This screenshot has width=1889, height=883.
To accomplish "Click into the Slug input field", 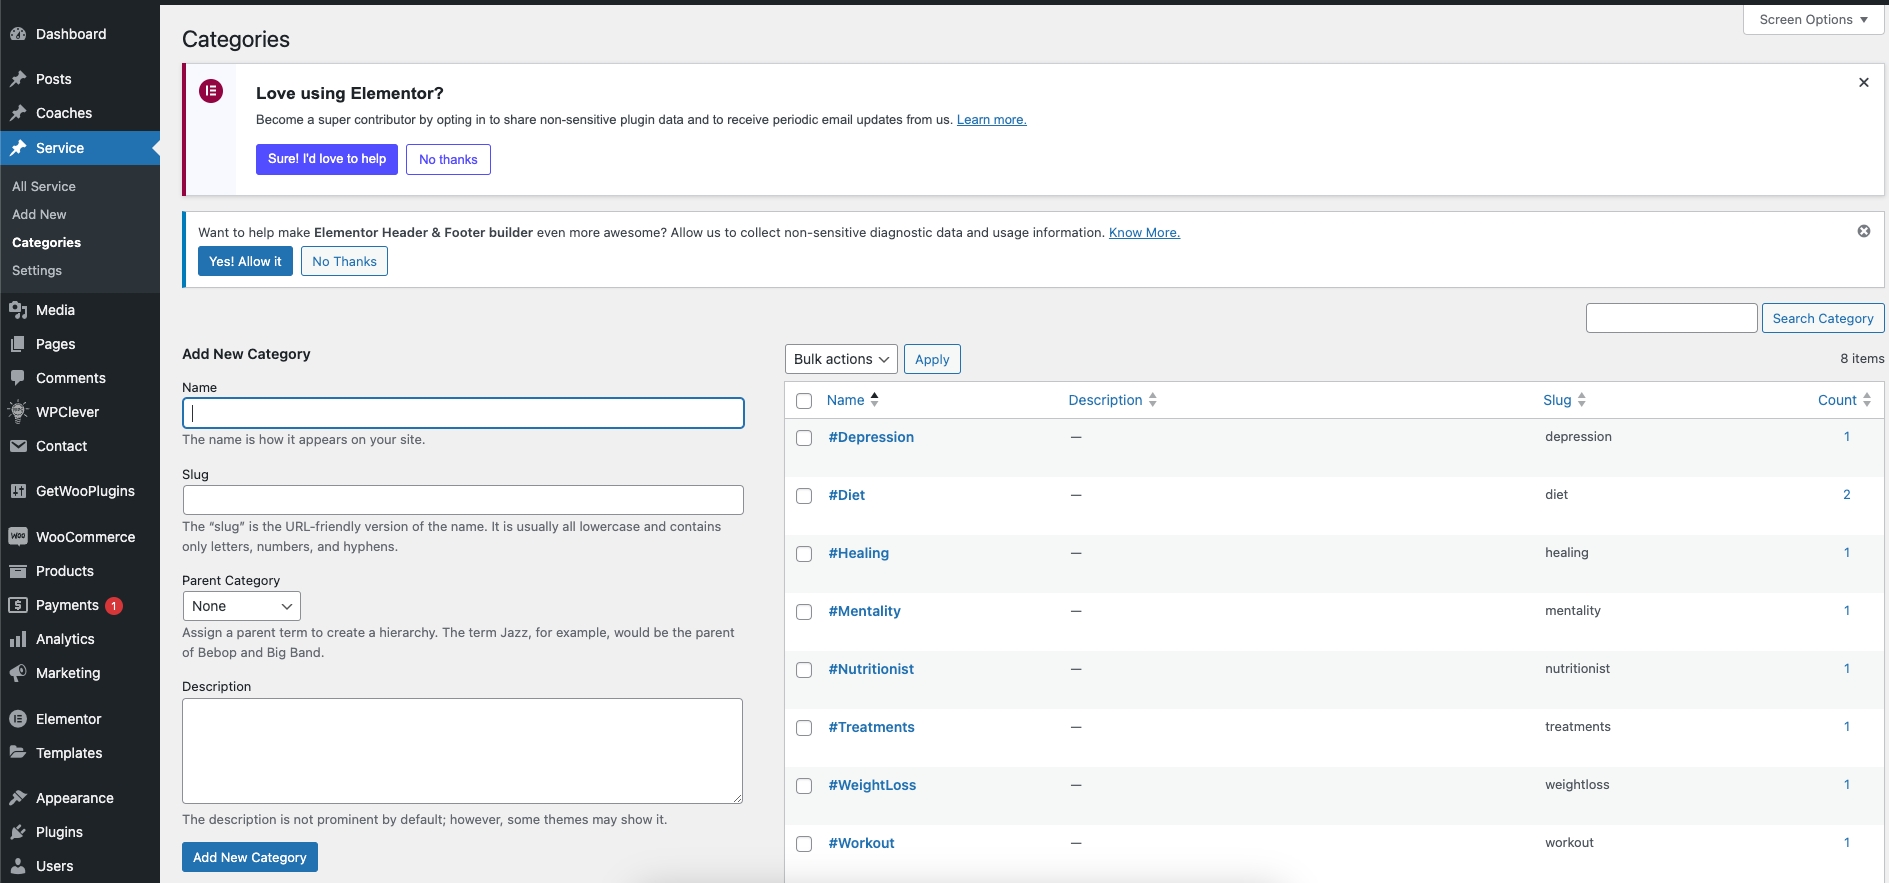I will tap(463, 500).
